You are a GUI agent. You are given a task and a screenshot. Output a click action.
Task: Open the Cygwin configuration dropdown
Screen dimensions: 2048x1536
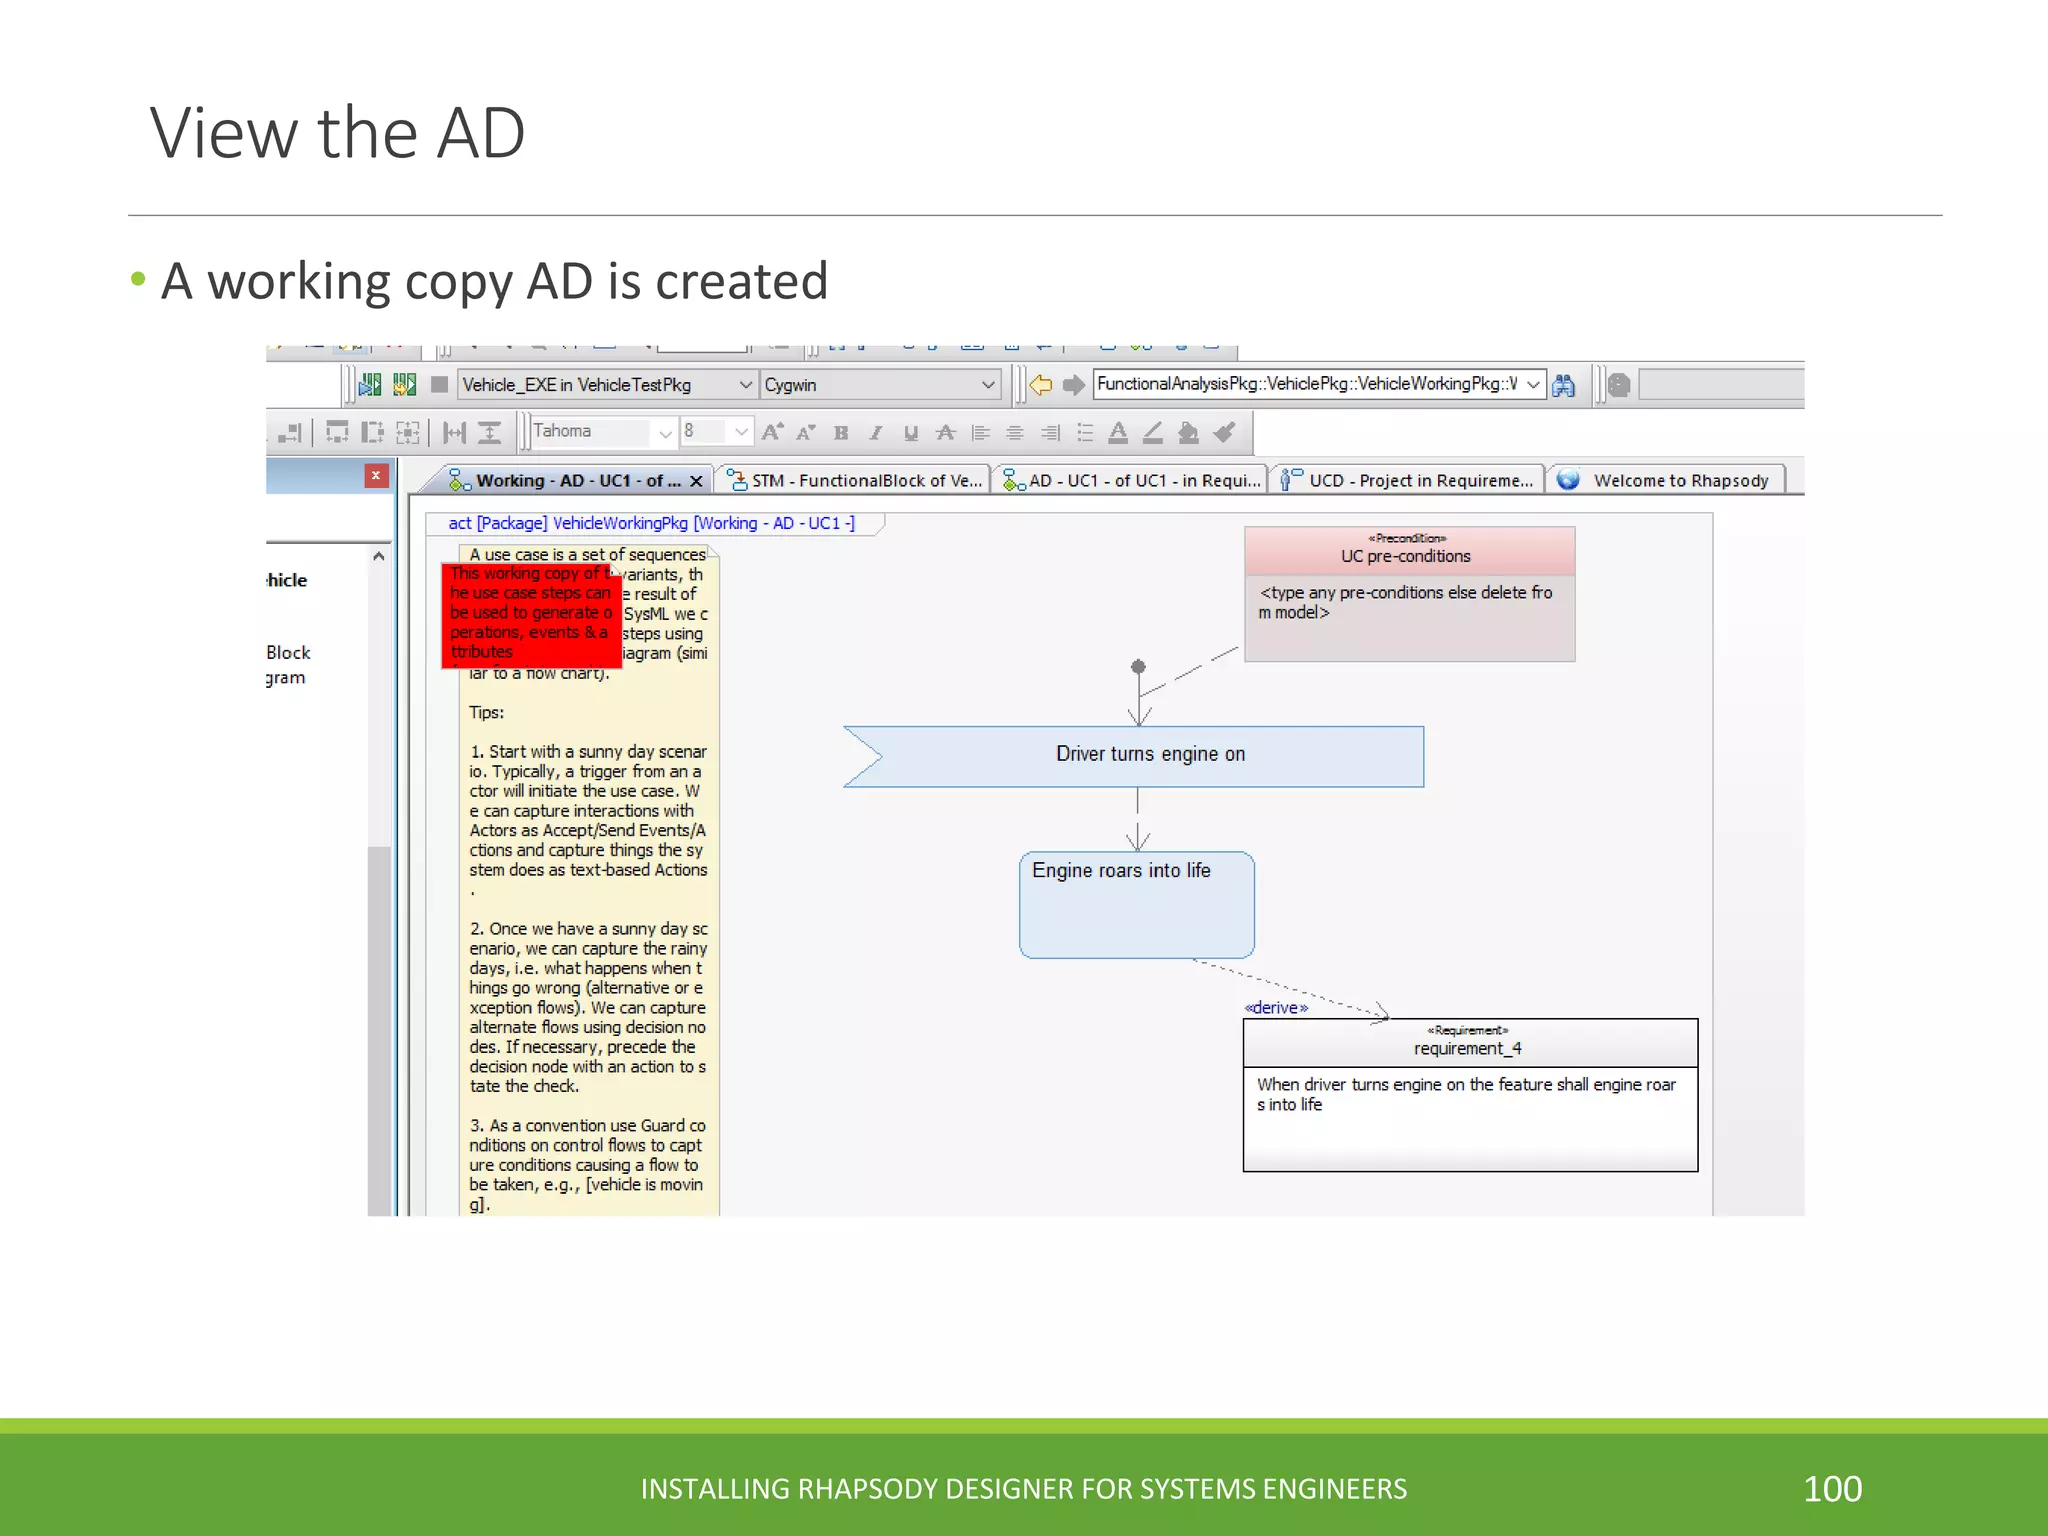pos(880,385)
